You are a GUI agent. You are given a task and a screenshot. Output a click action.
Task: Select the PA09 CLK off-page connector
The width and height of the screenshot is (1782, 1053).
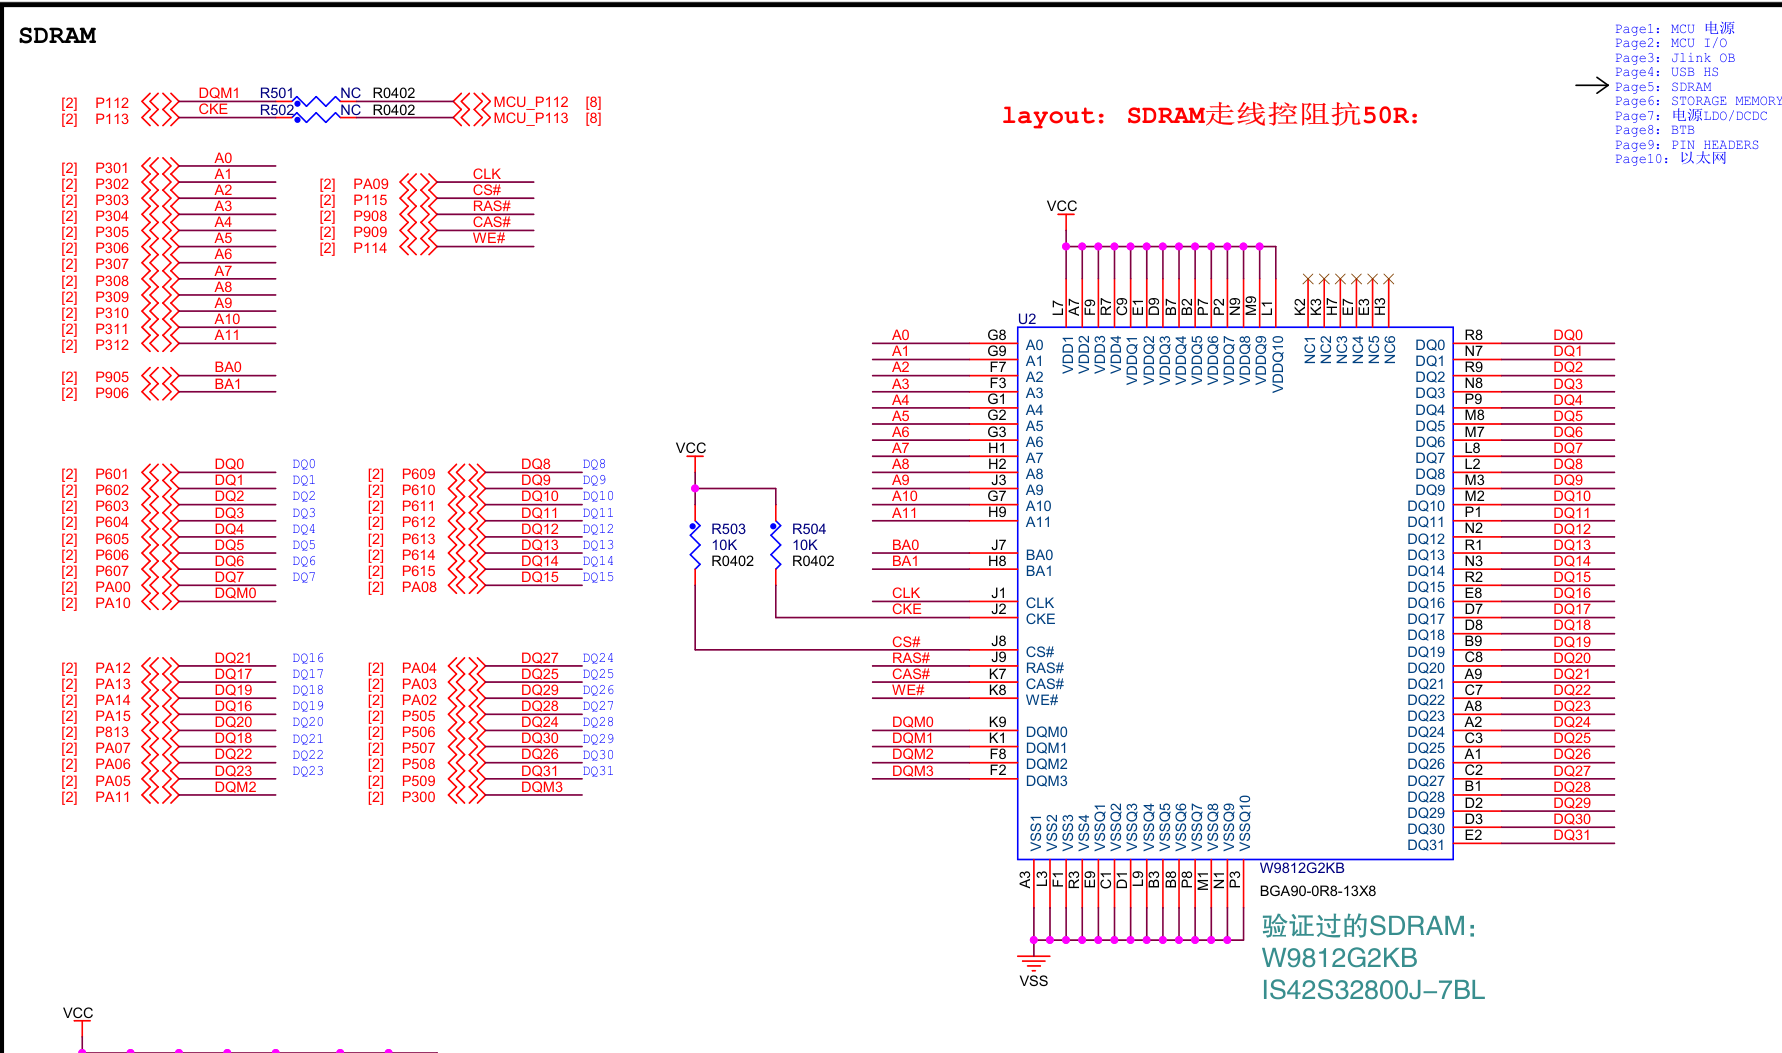(418, 184)
